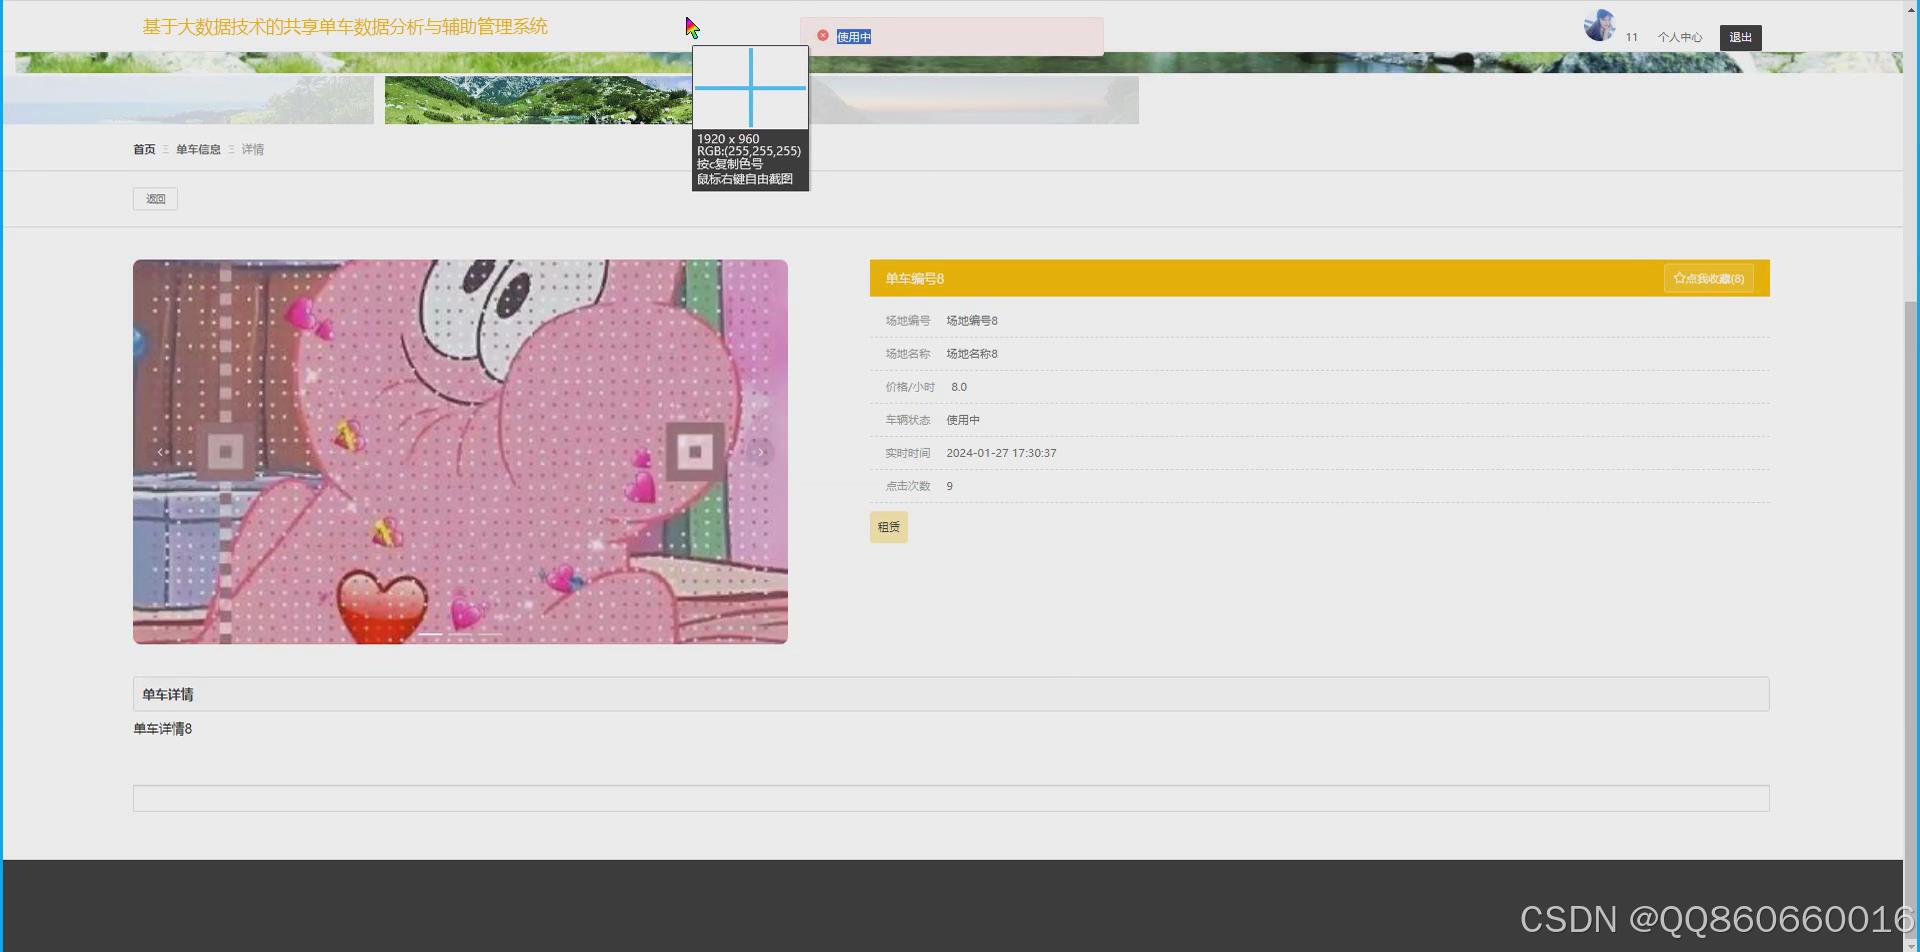This screenshot has height=952, width=1920.
Task: Click the username 11 beside the avatar
Action: pyautogui.click(x=1632, y=37)
